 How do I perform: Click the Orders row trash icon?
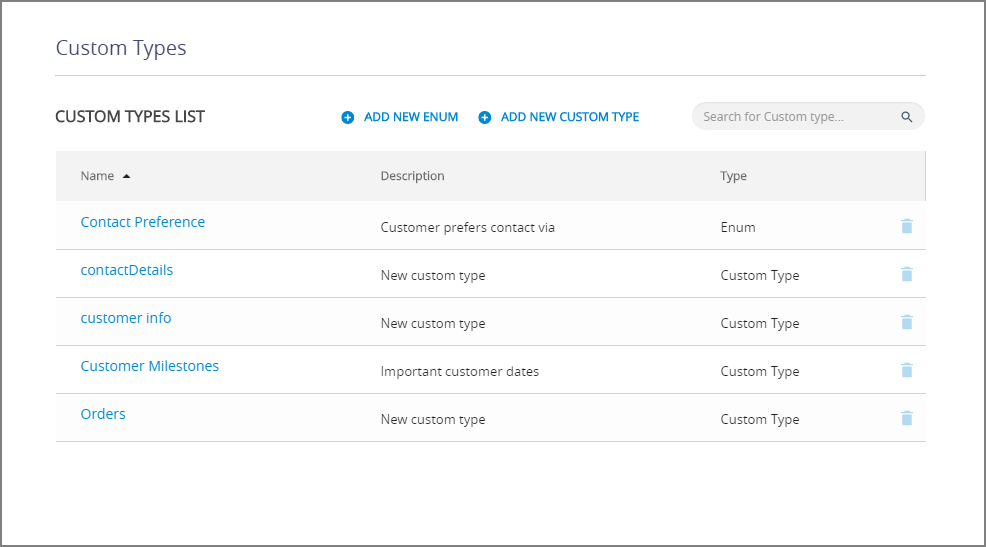click(x=906, y=418)
